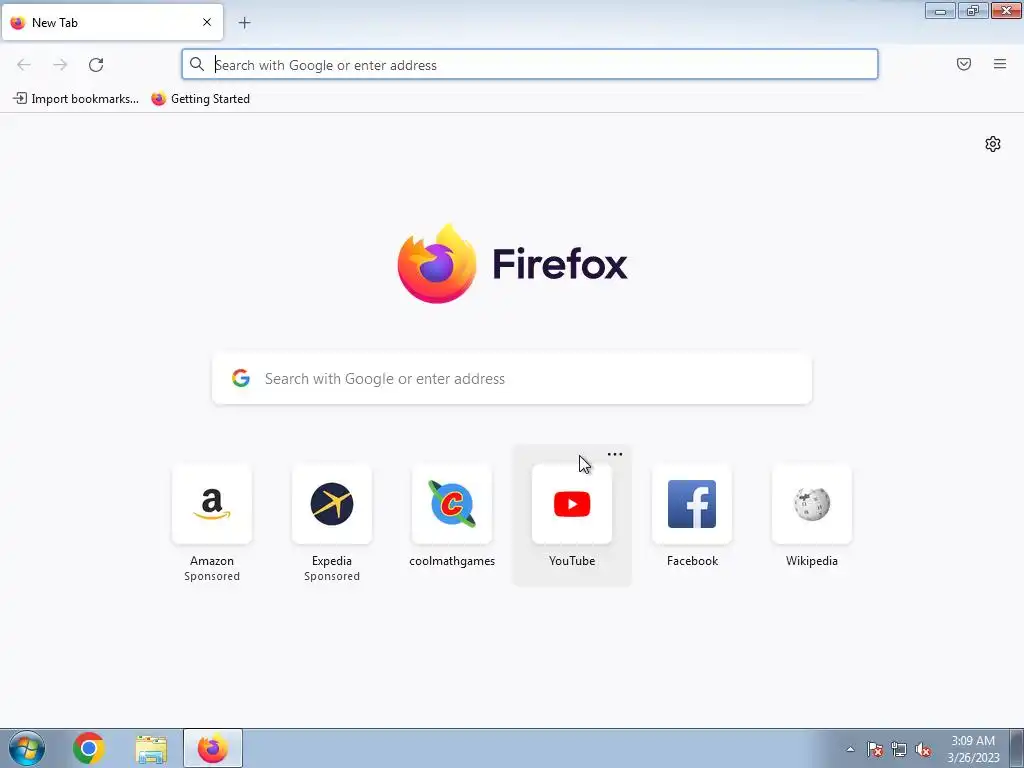Open new tab personalize settings gear

[x=993, y=144]
